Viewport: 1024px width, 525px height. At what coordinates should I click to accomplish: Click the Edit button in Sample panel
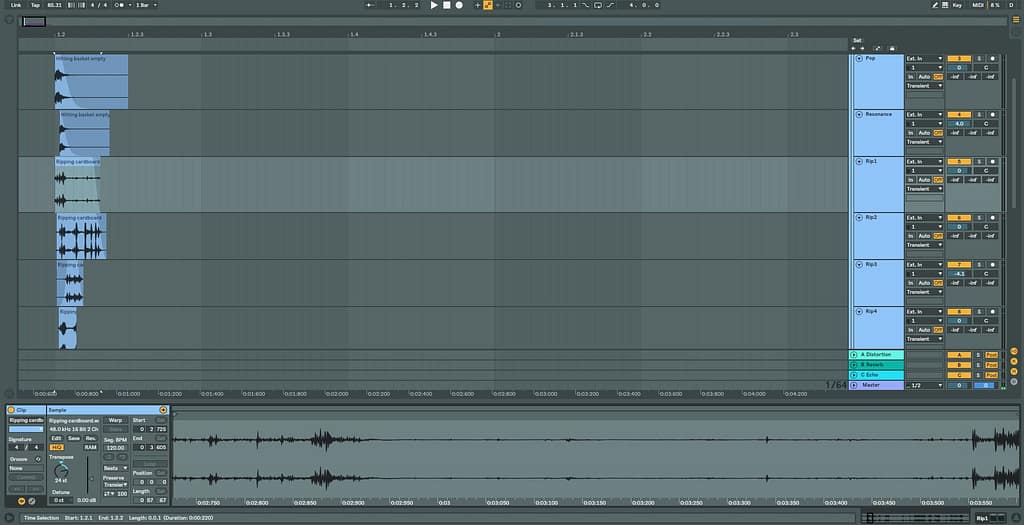[57, 438]
